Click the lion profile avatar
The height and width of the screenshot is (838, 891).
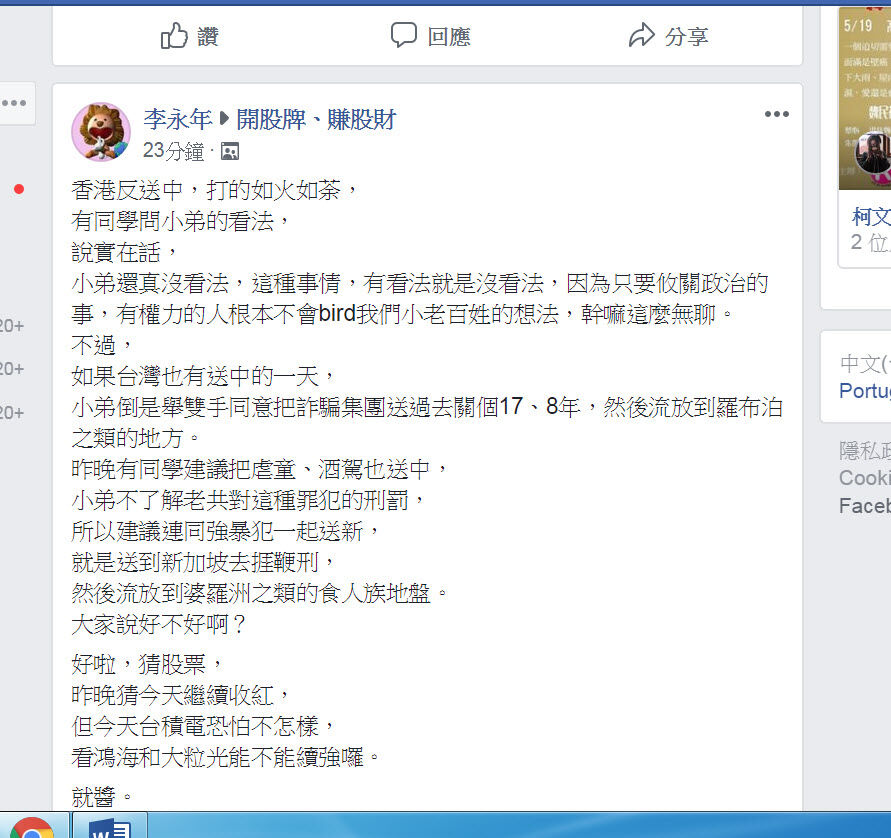[101, 132]
